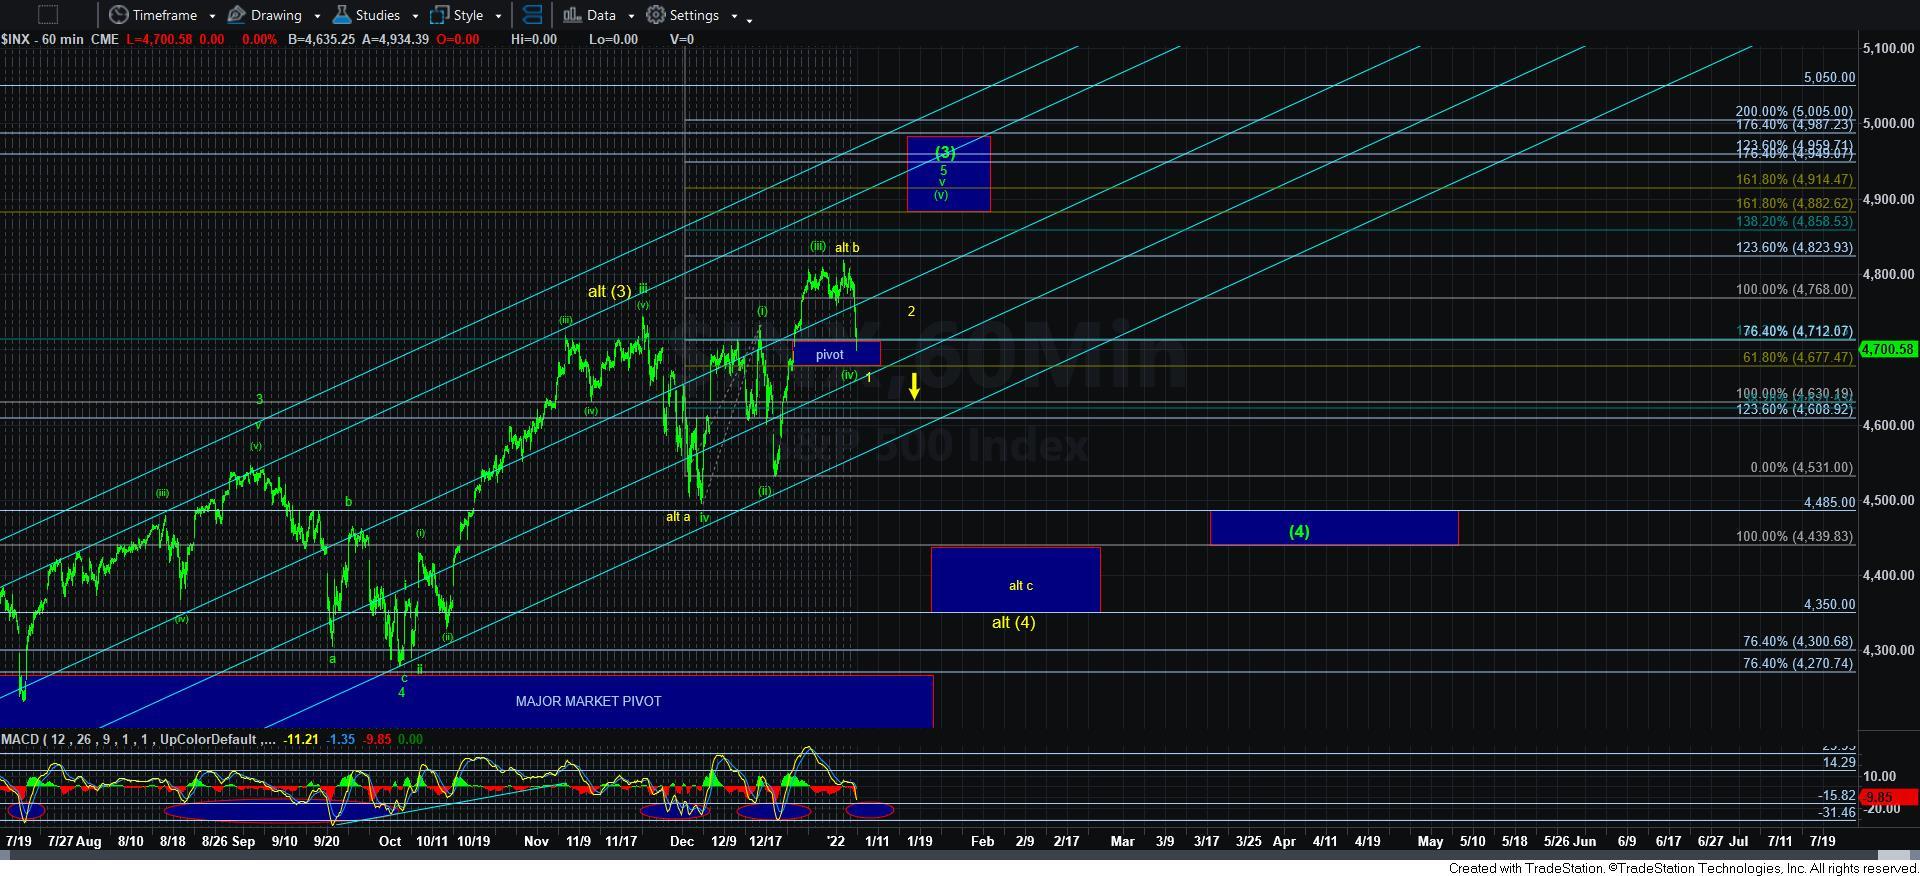Image resolution: width=1920 pixels, height=876 pixels.
Task: Click the Studies menu label
Action: [378, 15]
